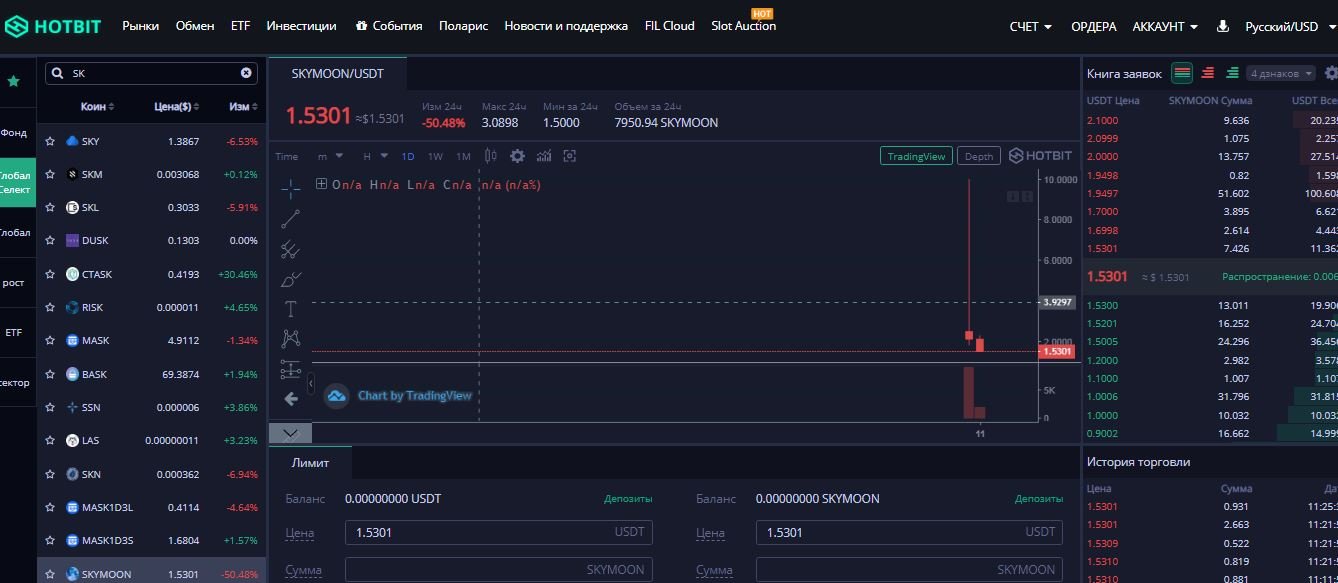Favorite the CTASK coin star
Screen dimensions: 1338x583
tap(50, 275)
